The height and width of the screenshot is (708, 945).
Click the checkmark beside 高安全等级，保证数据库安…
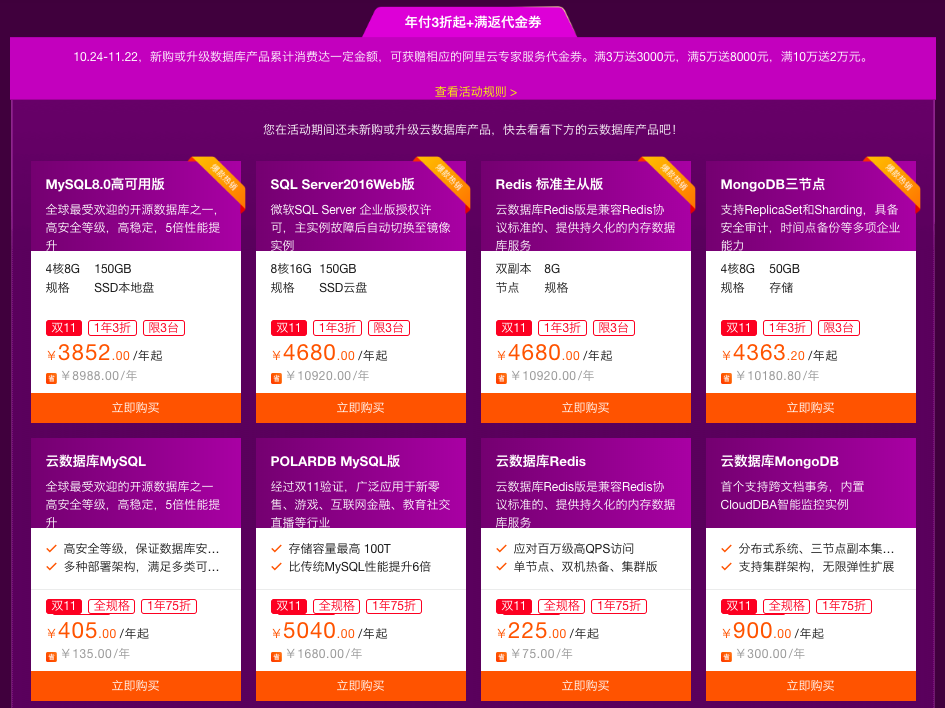tap(51, 548)
